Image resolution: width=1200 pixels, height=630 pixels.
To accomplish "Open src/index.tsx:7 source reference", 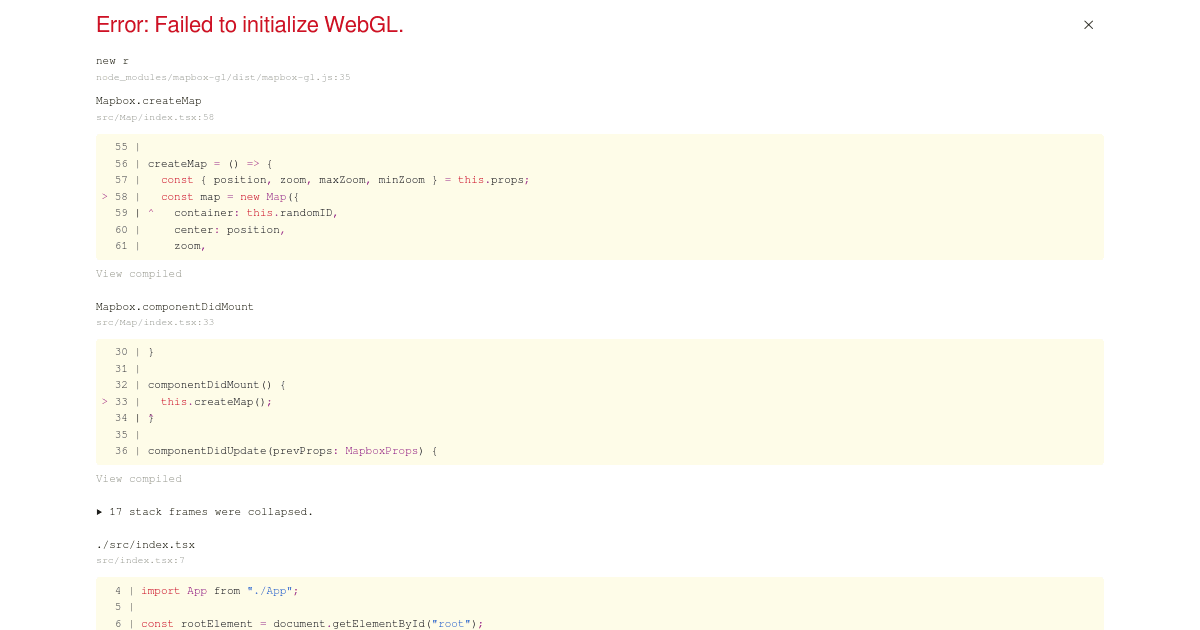I will click(140, 560).
